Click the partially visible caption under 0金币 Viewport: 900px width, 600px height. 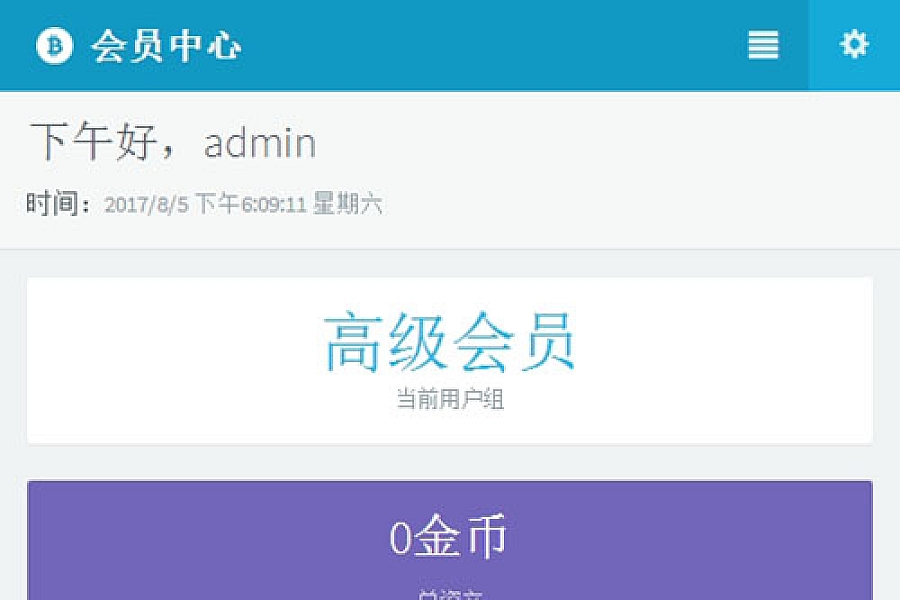coord(450,595)
